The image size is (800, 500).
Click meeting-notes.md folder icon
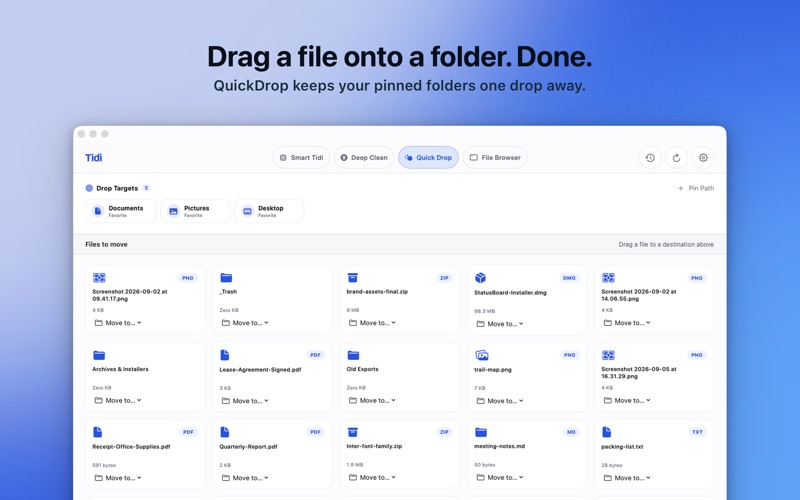[x=481, y=432]
